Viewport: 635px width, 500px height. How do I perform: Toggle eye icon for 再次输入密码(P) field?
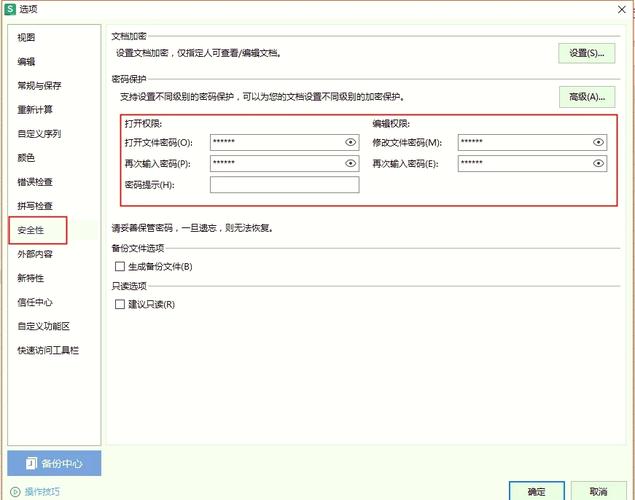click(x=350, y=163)
